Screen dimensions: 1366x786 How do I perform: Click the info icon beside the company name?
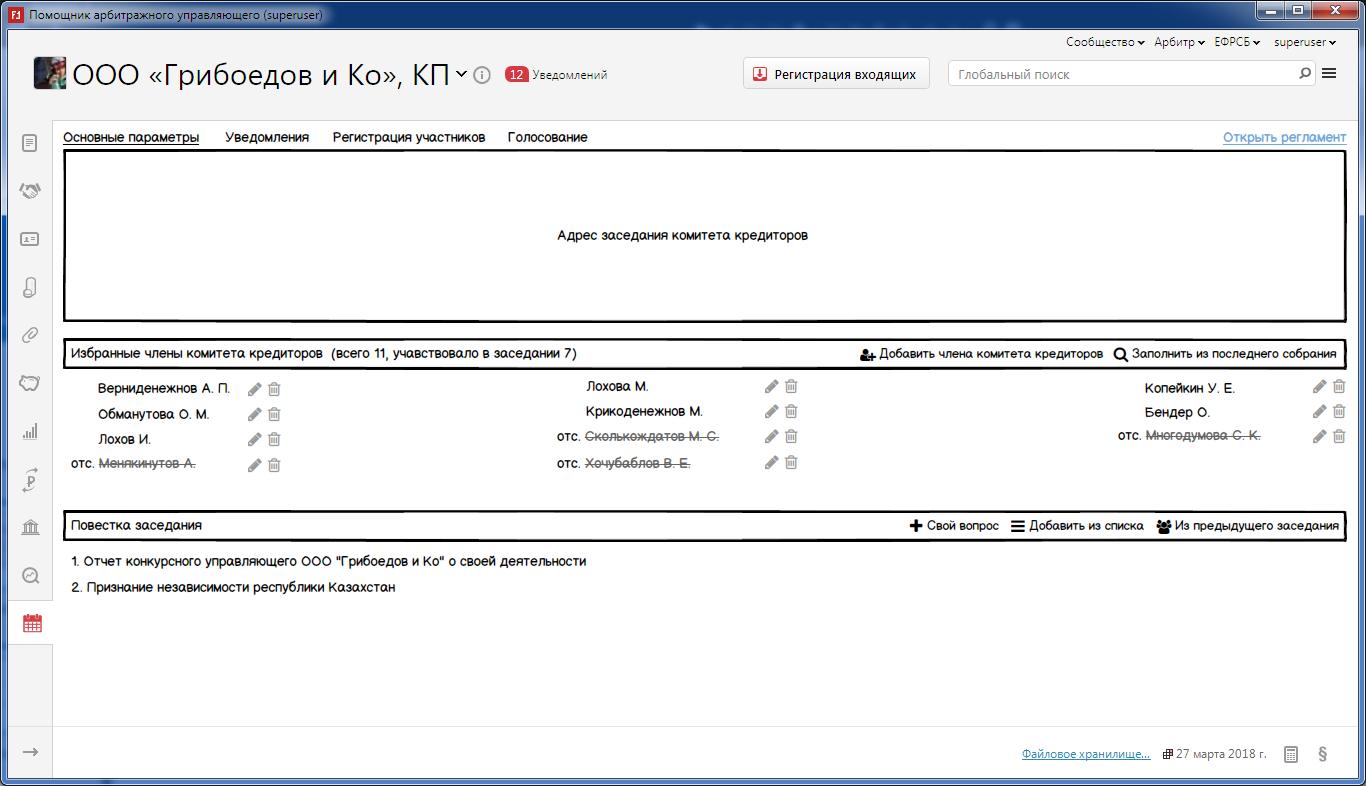482,75
